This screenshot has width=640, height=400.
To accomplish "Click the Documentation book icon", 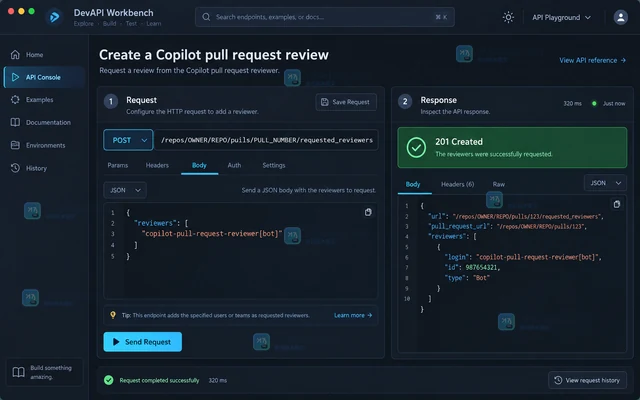I will 15,122.
